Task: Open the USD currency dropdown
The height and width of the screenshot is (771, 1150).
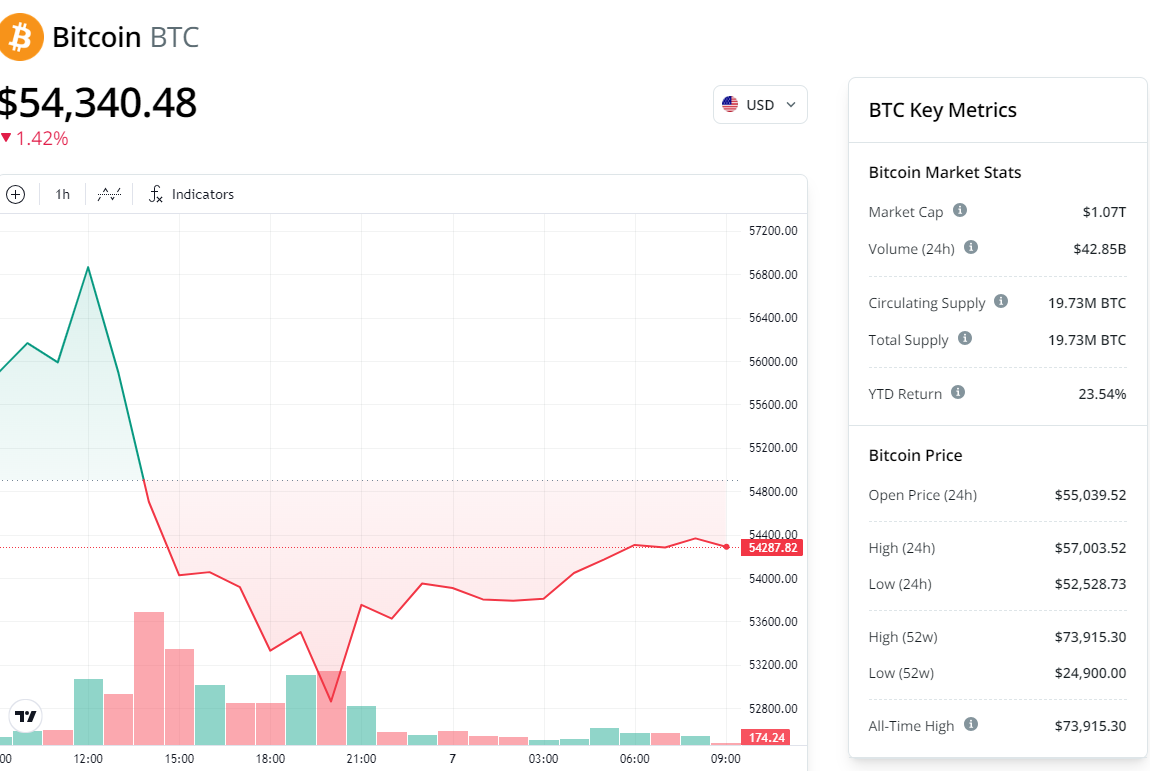Action: click(x=760, y=105)
